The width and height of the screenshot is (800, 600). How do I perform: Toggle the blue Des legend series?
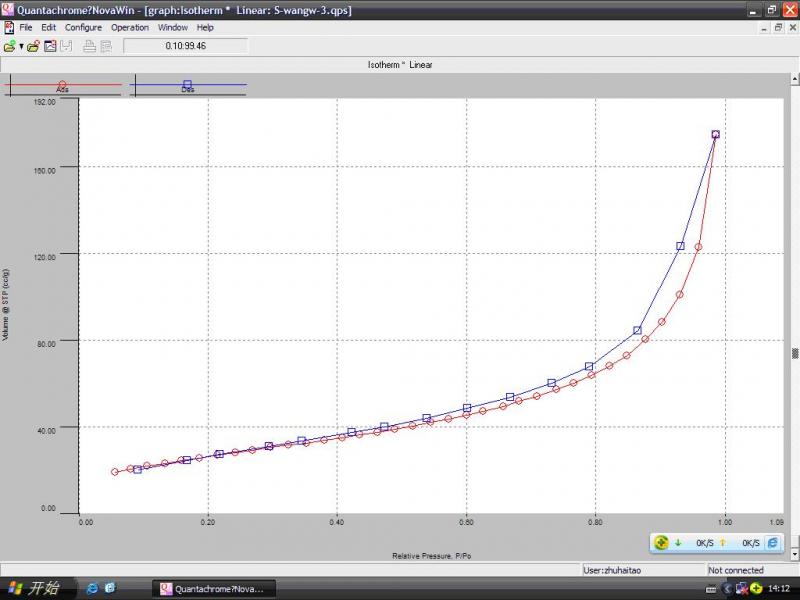(187, 86)
